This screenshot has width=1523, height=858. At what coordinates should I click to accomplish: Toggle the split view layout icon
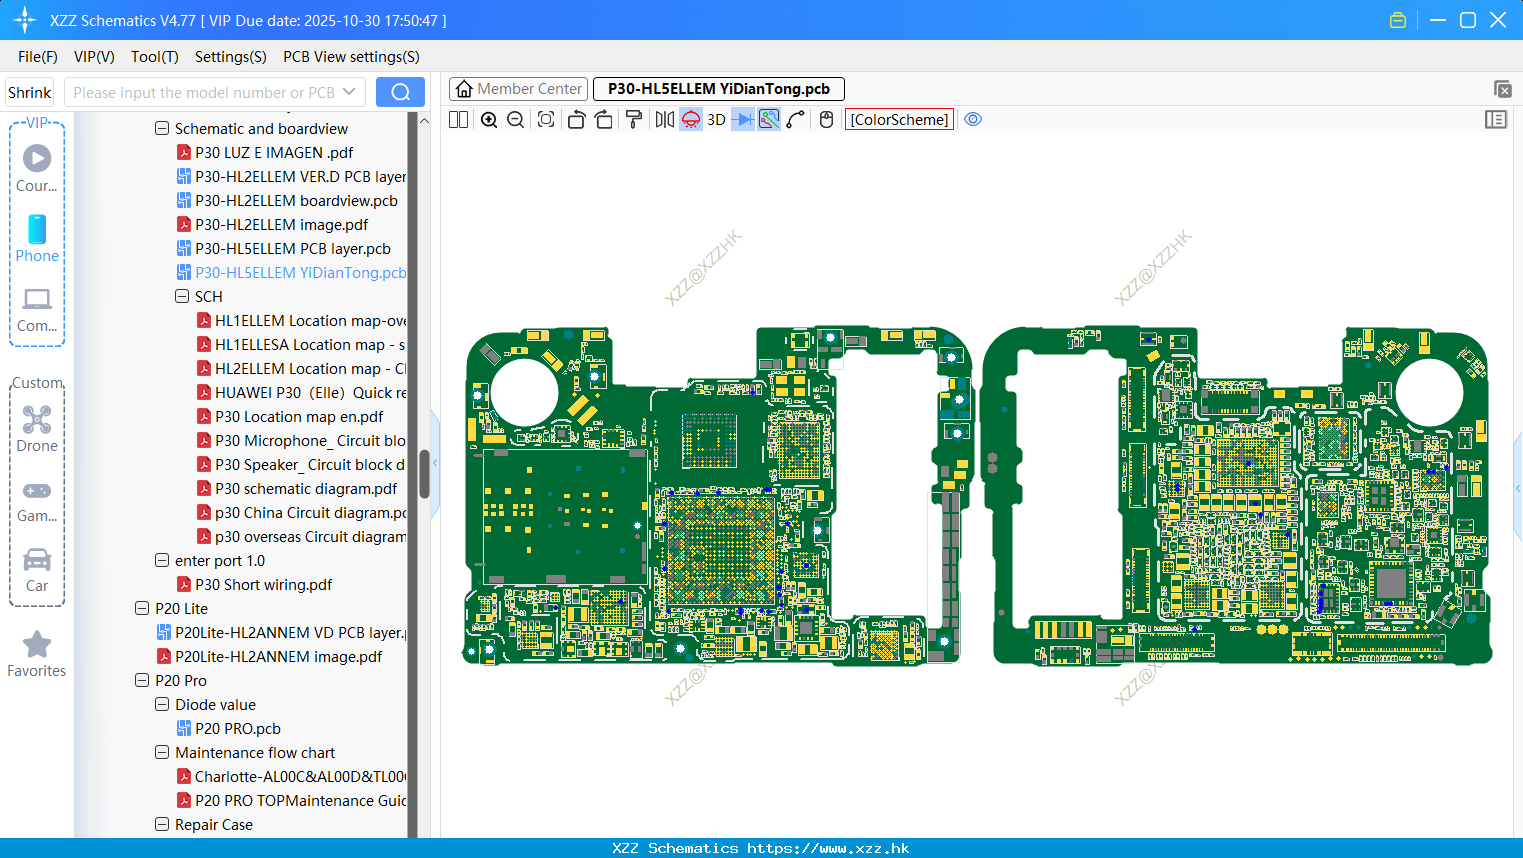click(x=459, y=120)
